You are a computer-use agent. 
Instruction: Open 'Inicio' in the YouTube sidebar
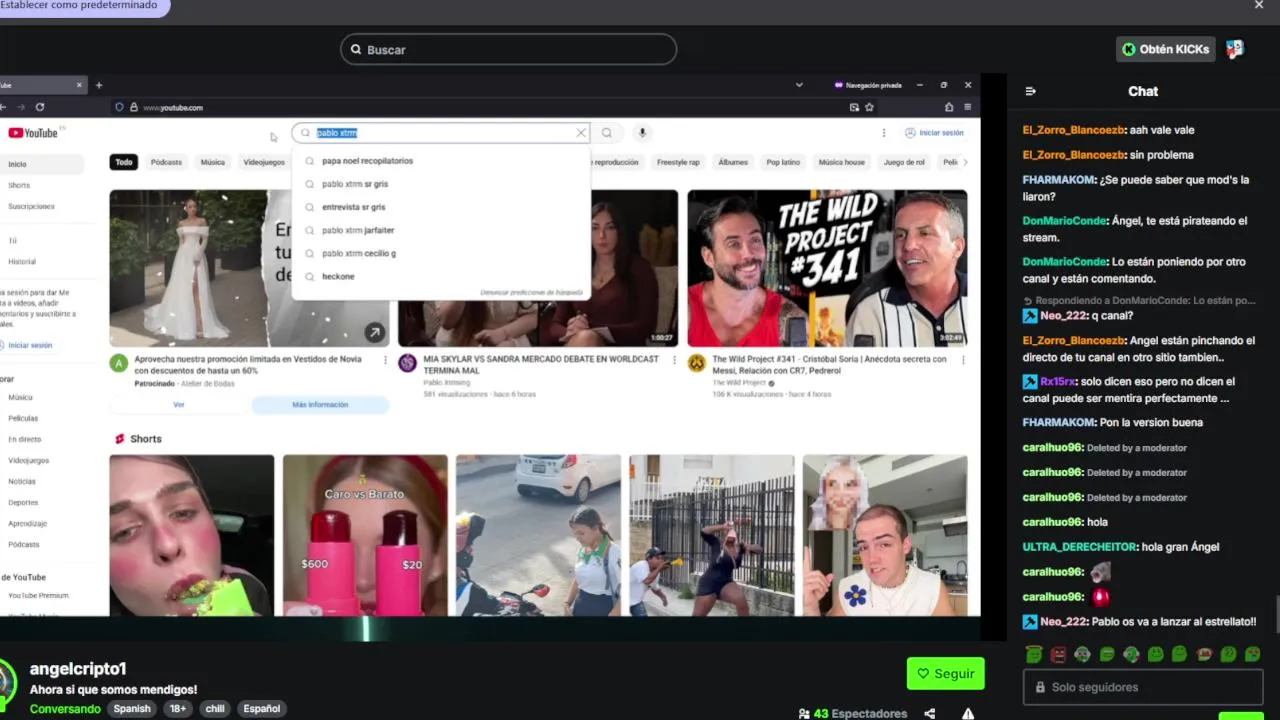(40, 164)
